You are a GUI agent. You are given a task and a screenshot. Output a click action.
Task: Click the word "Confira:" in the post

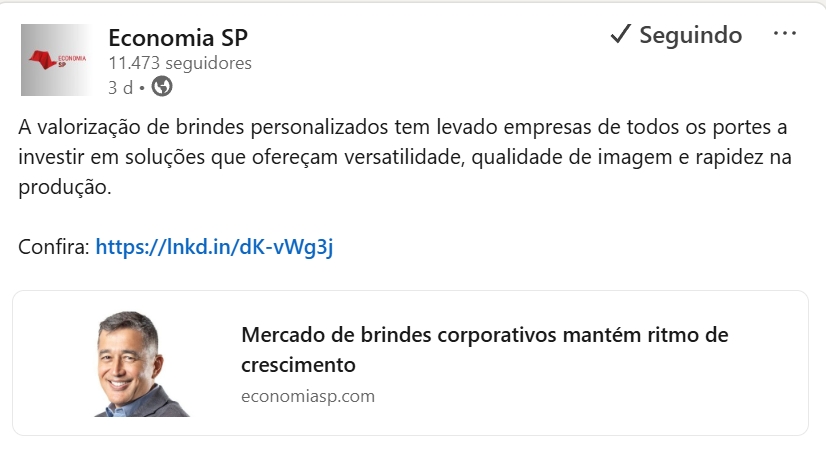pyautogui.click(x=54, y=246)
